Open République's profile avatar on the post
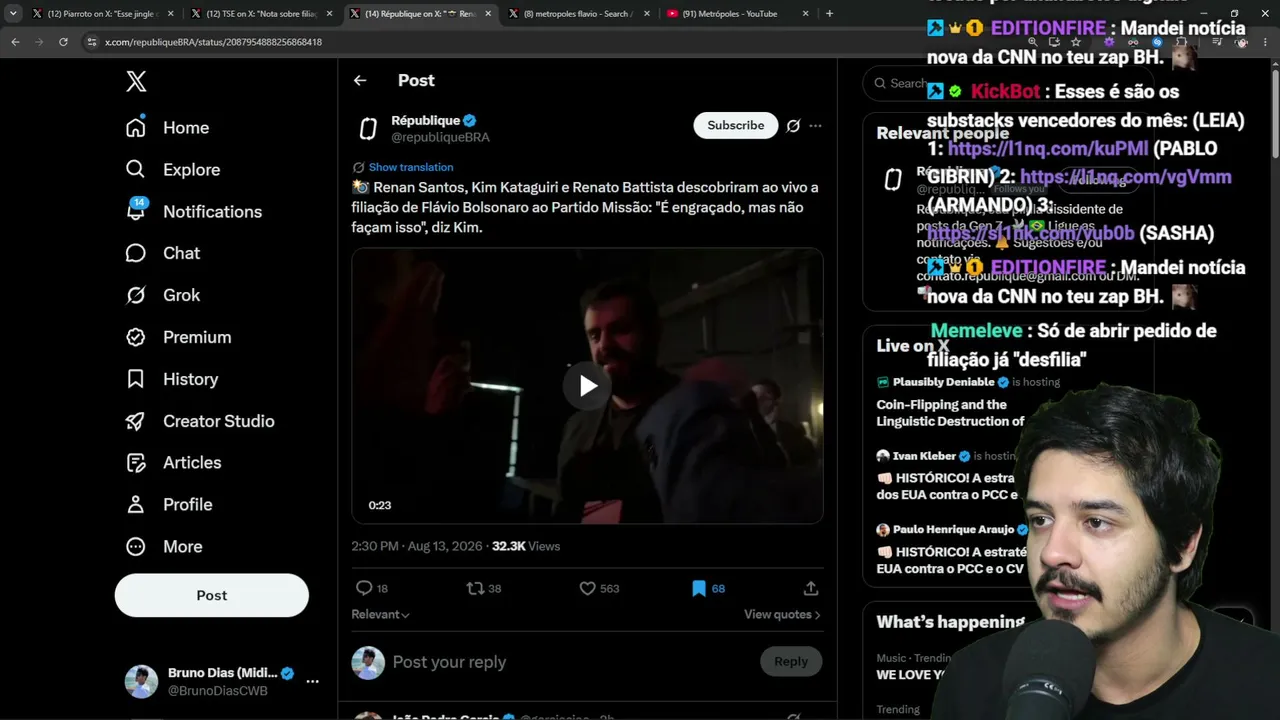1280x720 pixels. (368, 128)
